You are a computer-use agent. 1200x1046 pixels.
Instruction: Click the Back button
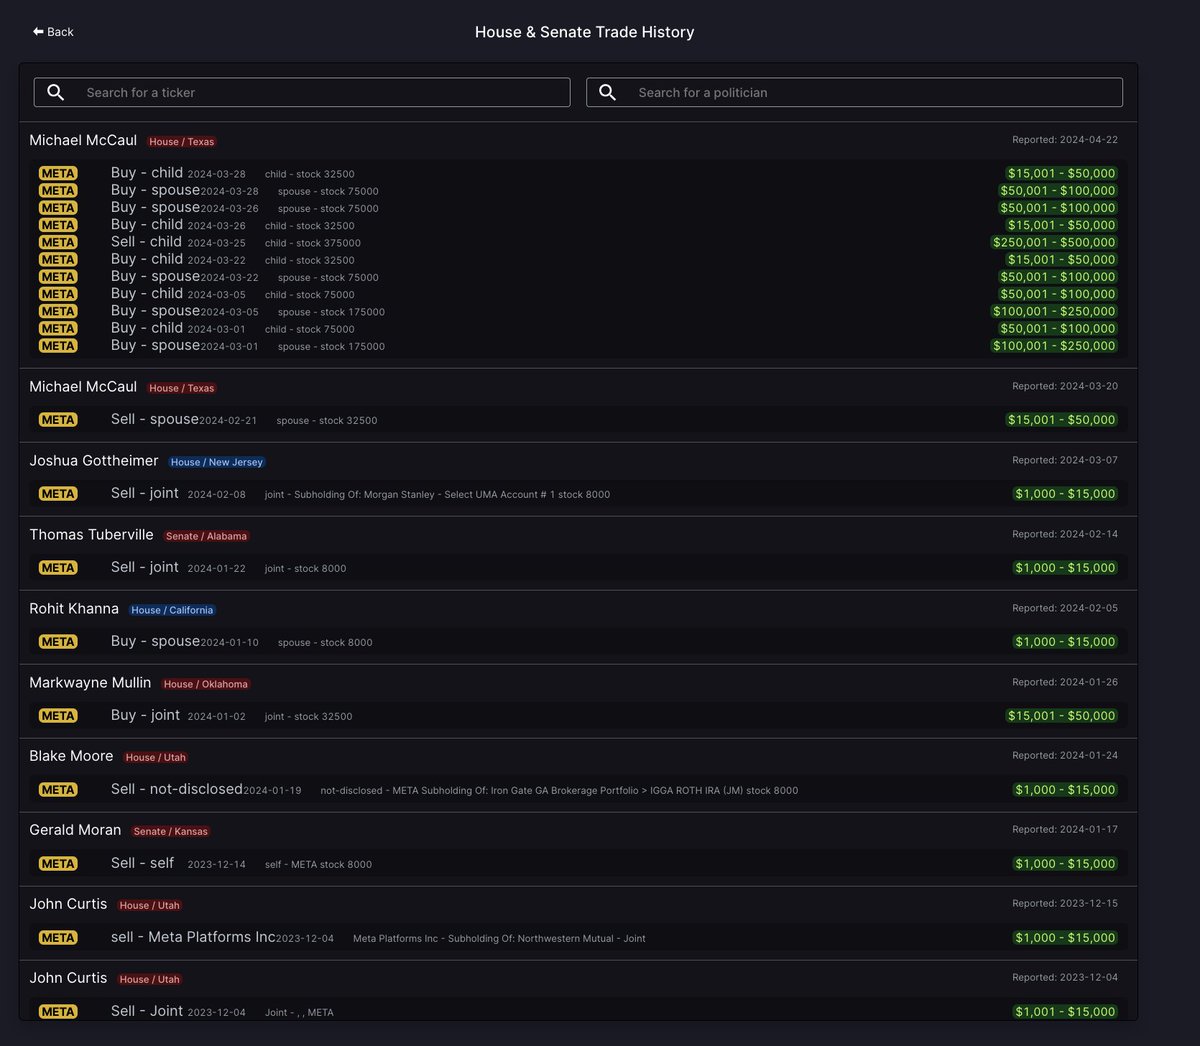[51, 31]
